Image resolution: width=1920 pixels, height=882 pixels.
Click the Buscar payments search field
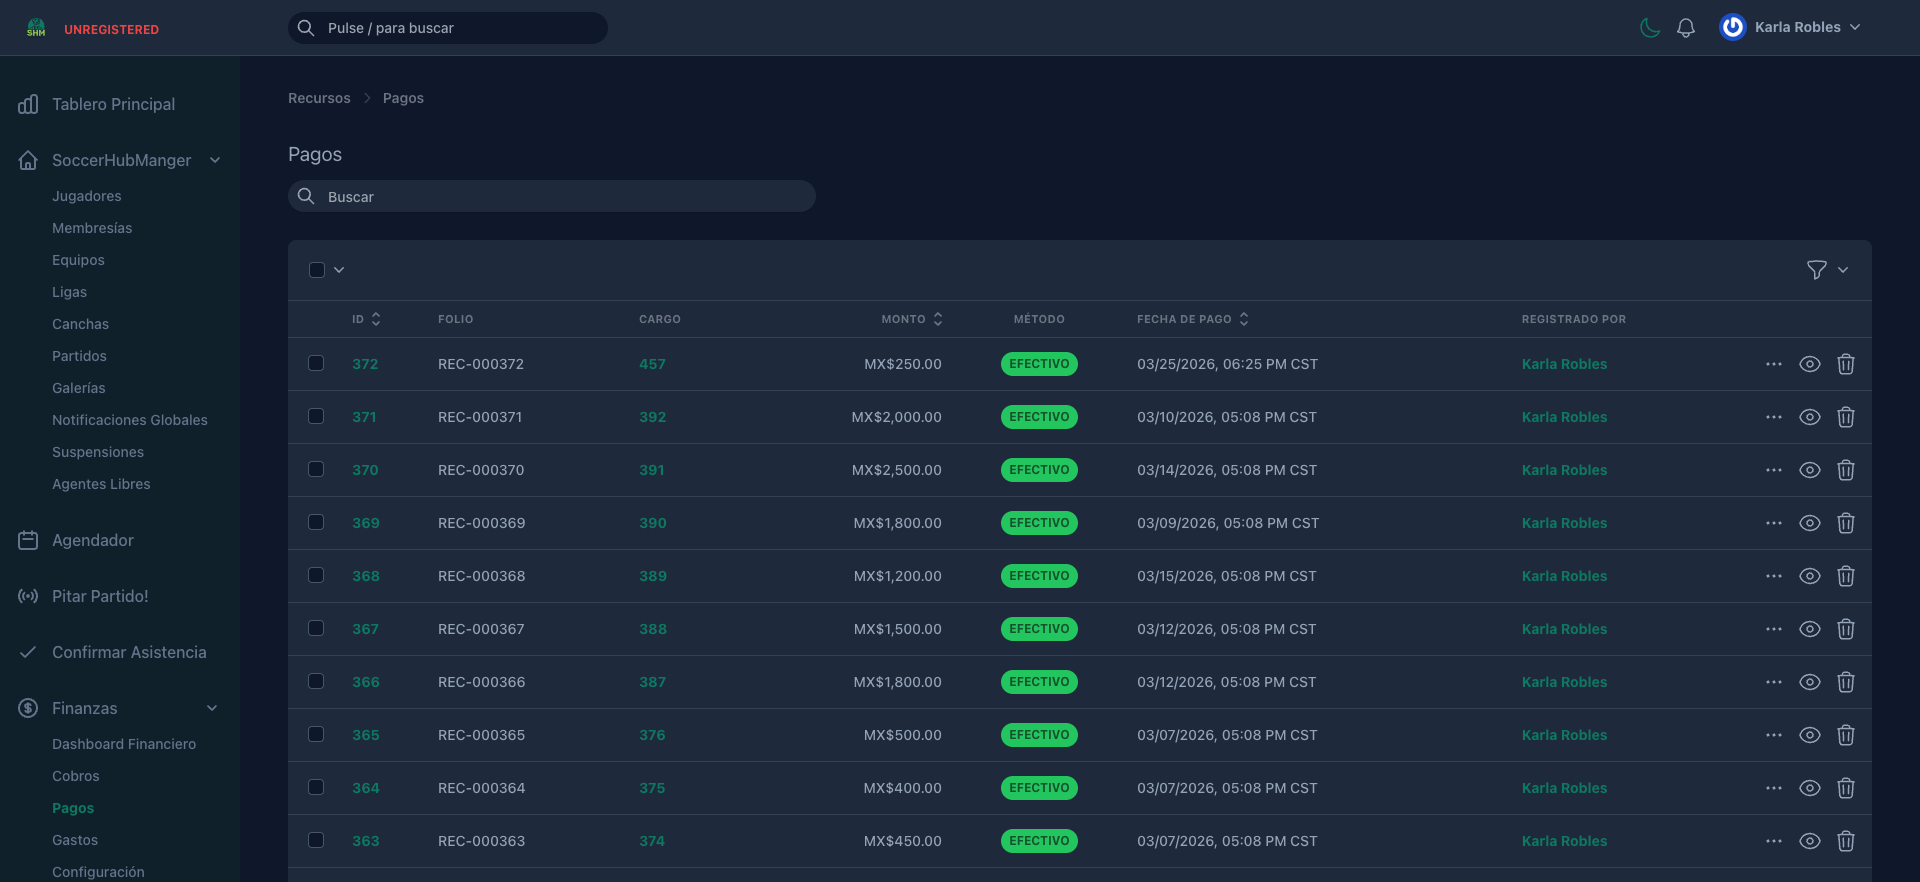tap(552, 197)
